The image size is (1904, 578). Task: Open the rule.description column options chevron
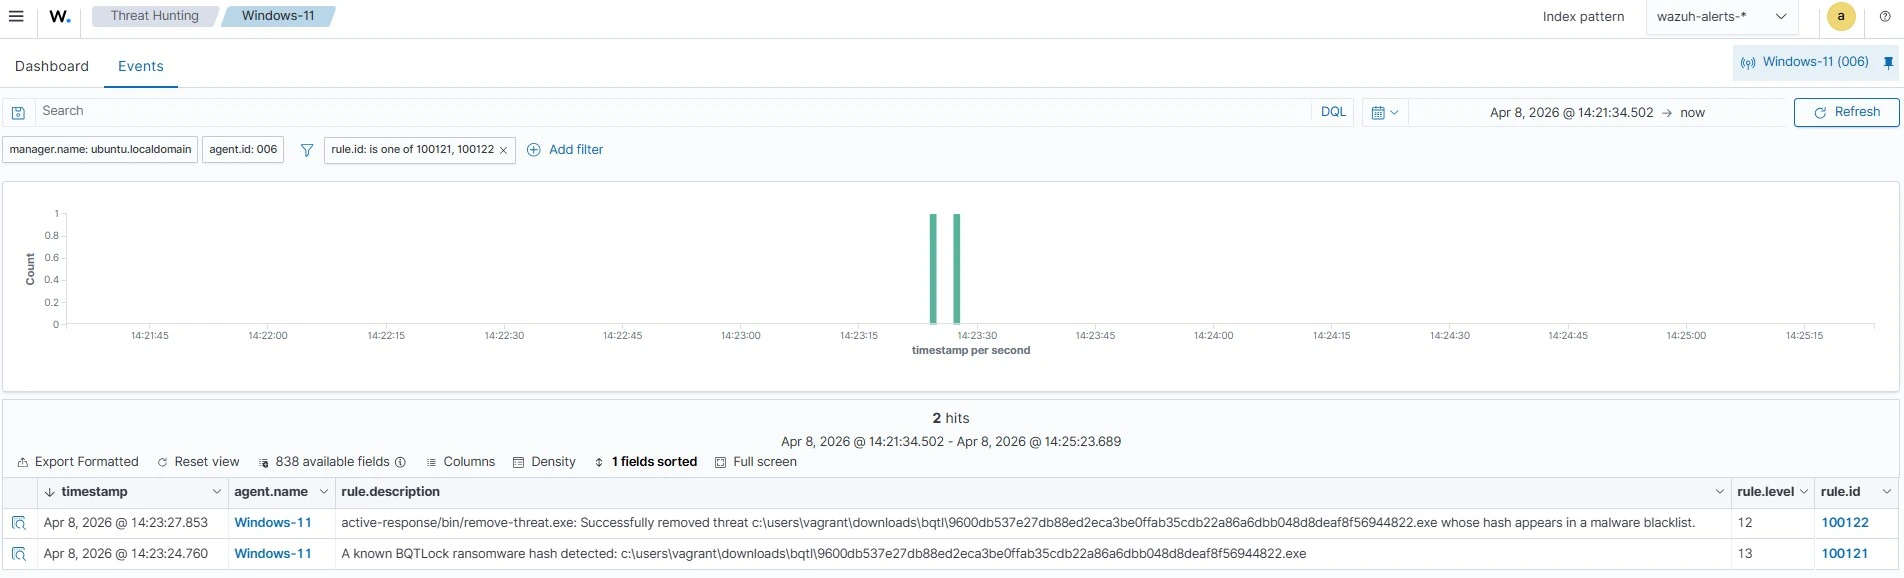[x=1720, y=492]
